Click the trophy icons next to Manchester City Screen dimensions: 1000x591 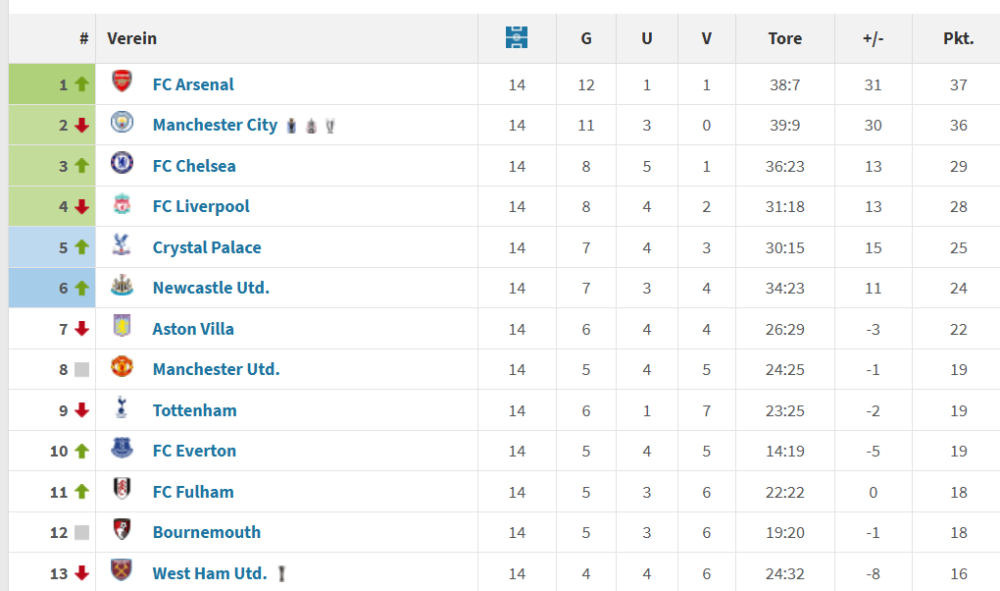(310, 125)
